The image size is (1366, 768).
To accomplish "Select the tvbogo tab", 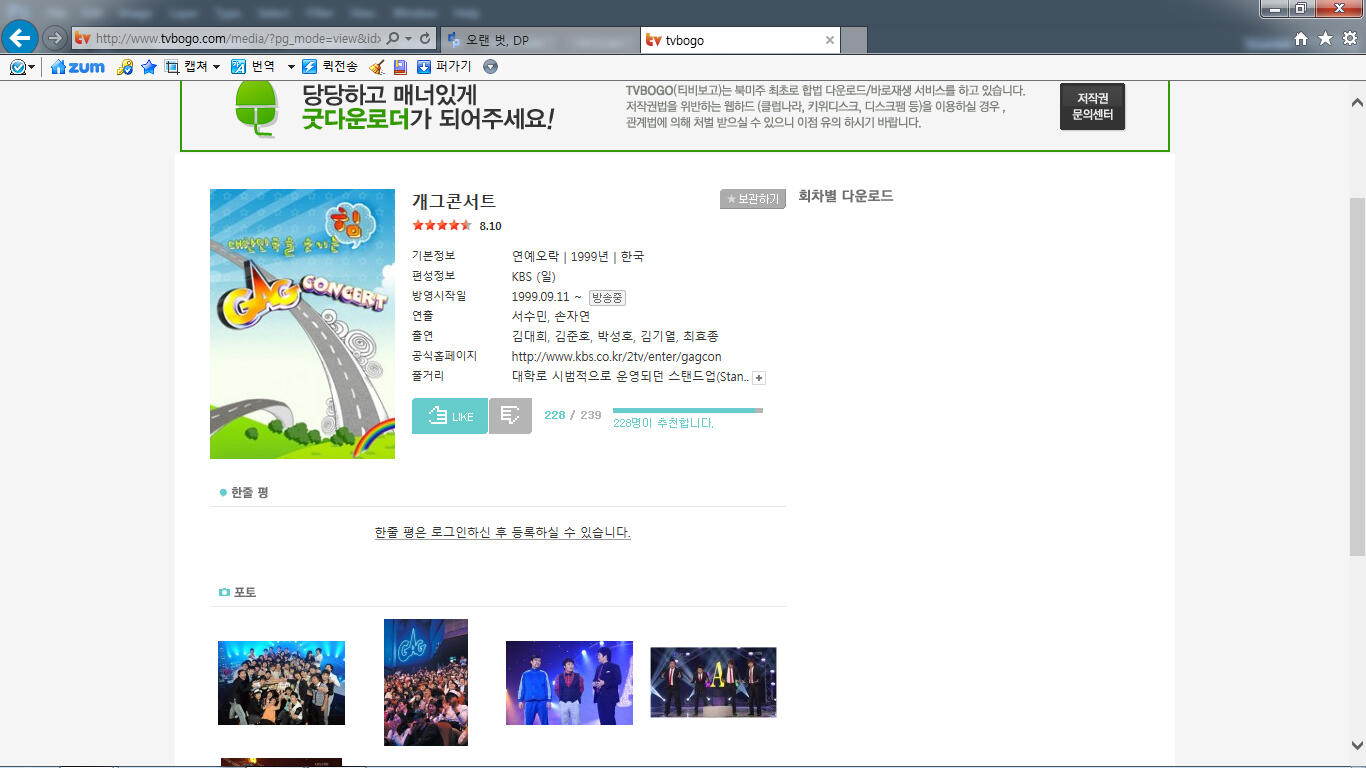I will (740, 40).
